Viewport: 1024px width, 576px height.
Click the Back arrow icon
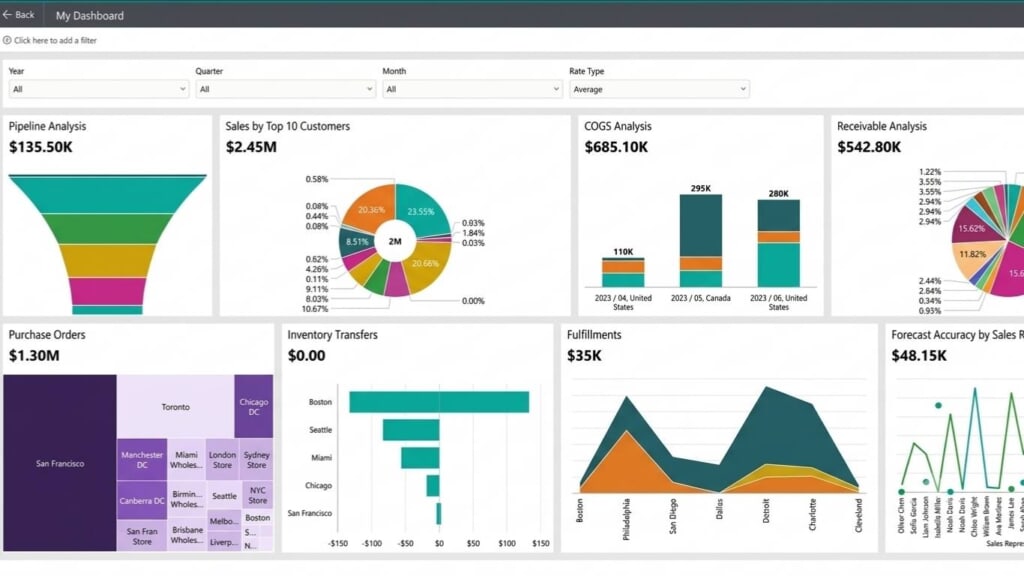click(7, 14)
